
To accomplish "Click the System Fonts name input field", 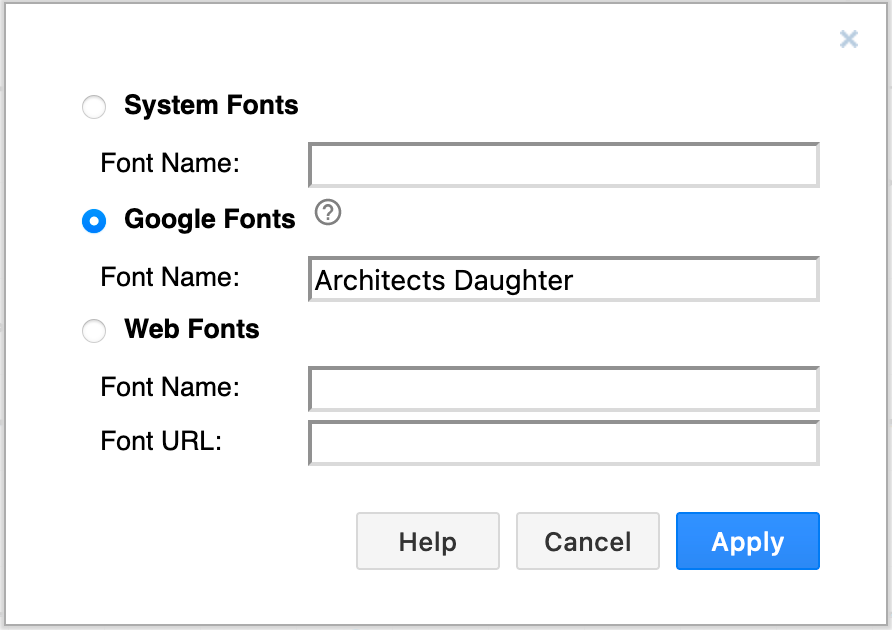I will click(562, 165).
